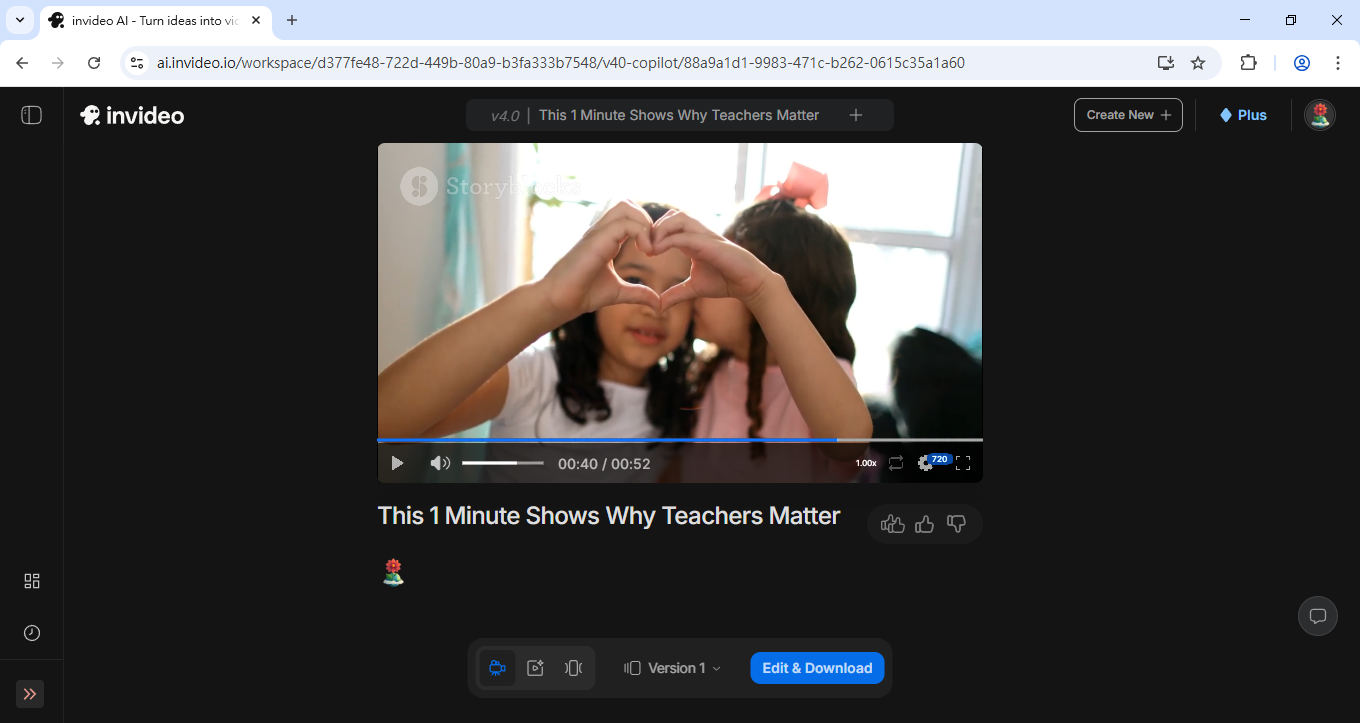Select the vertical format icon in bottom toolbar
Image resolution: width=1360 pixels, height=723 pixels.
click(572, 667)
